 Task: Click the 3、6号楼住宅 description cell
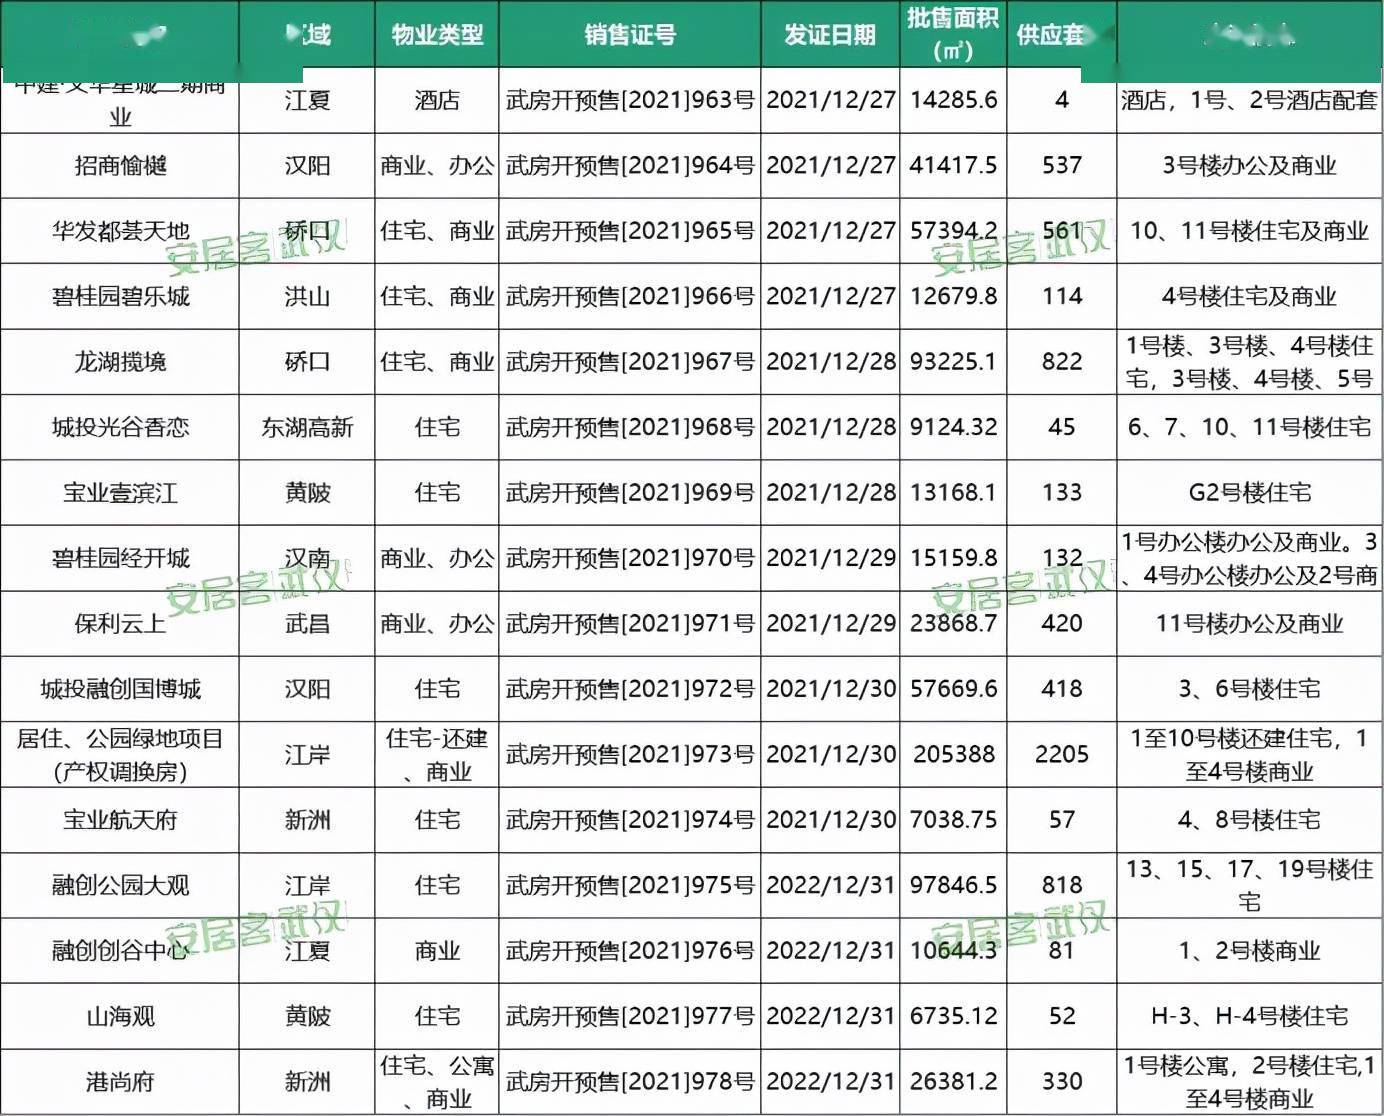coord(1250,689)
